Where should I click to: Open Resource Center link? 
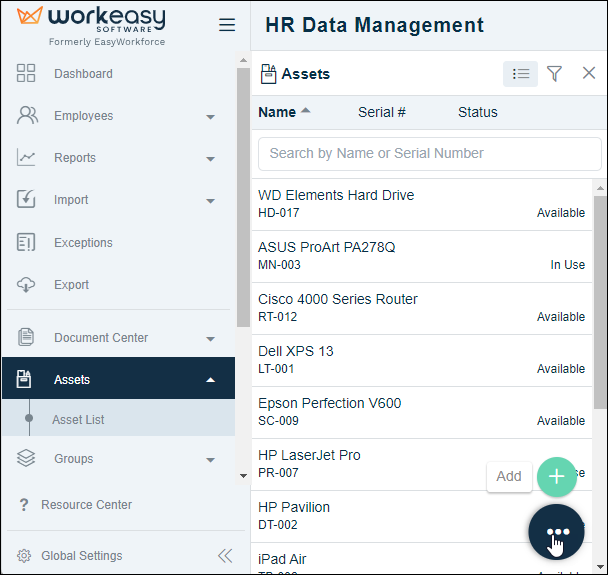point(86,504)
